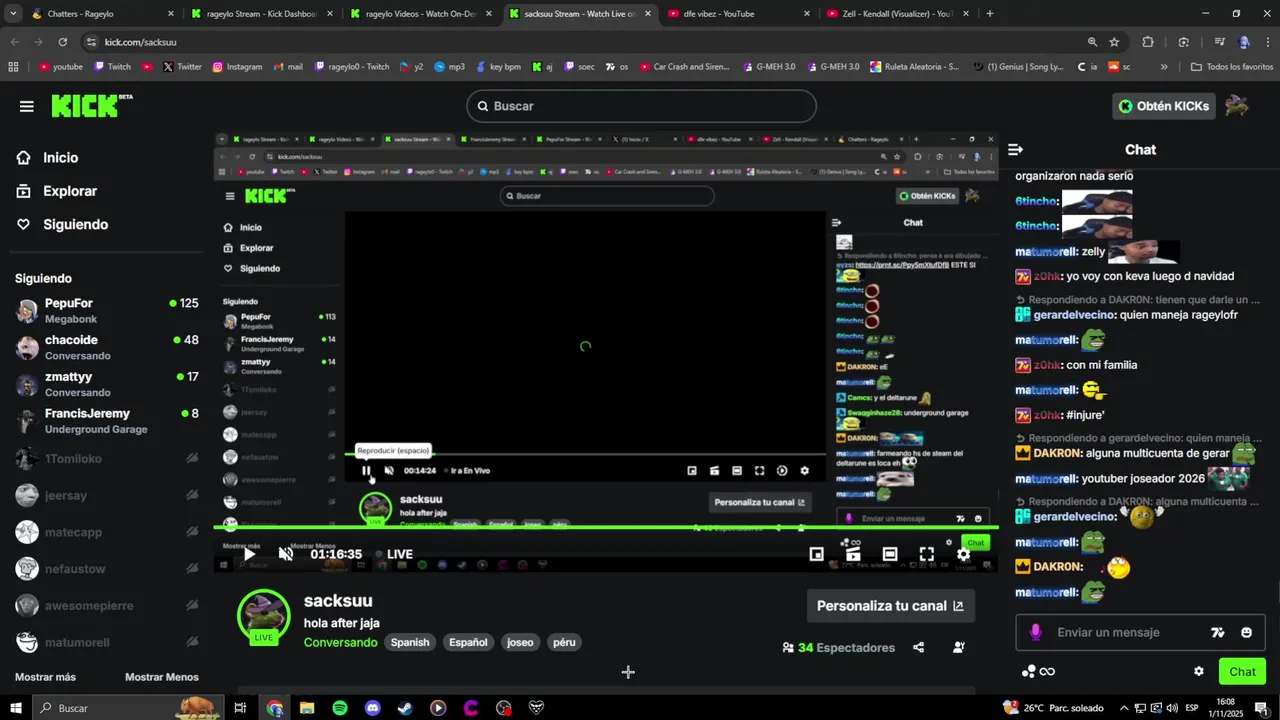The image size is (1280, 720).
Task: Open the emoji picker smiley
Action: pos(1246,632)
